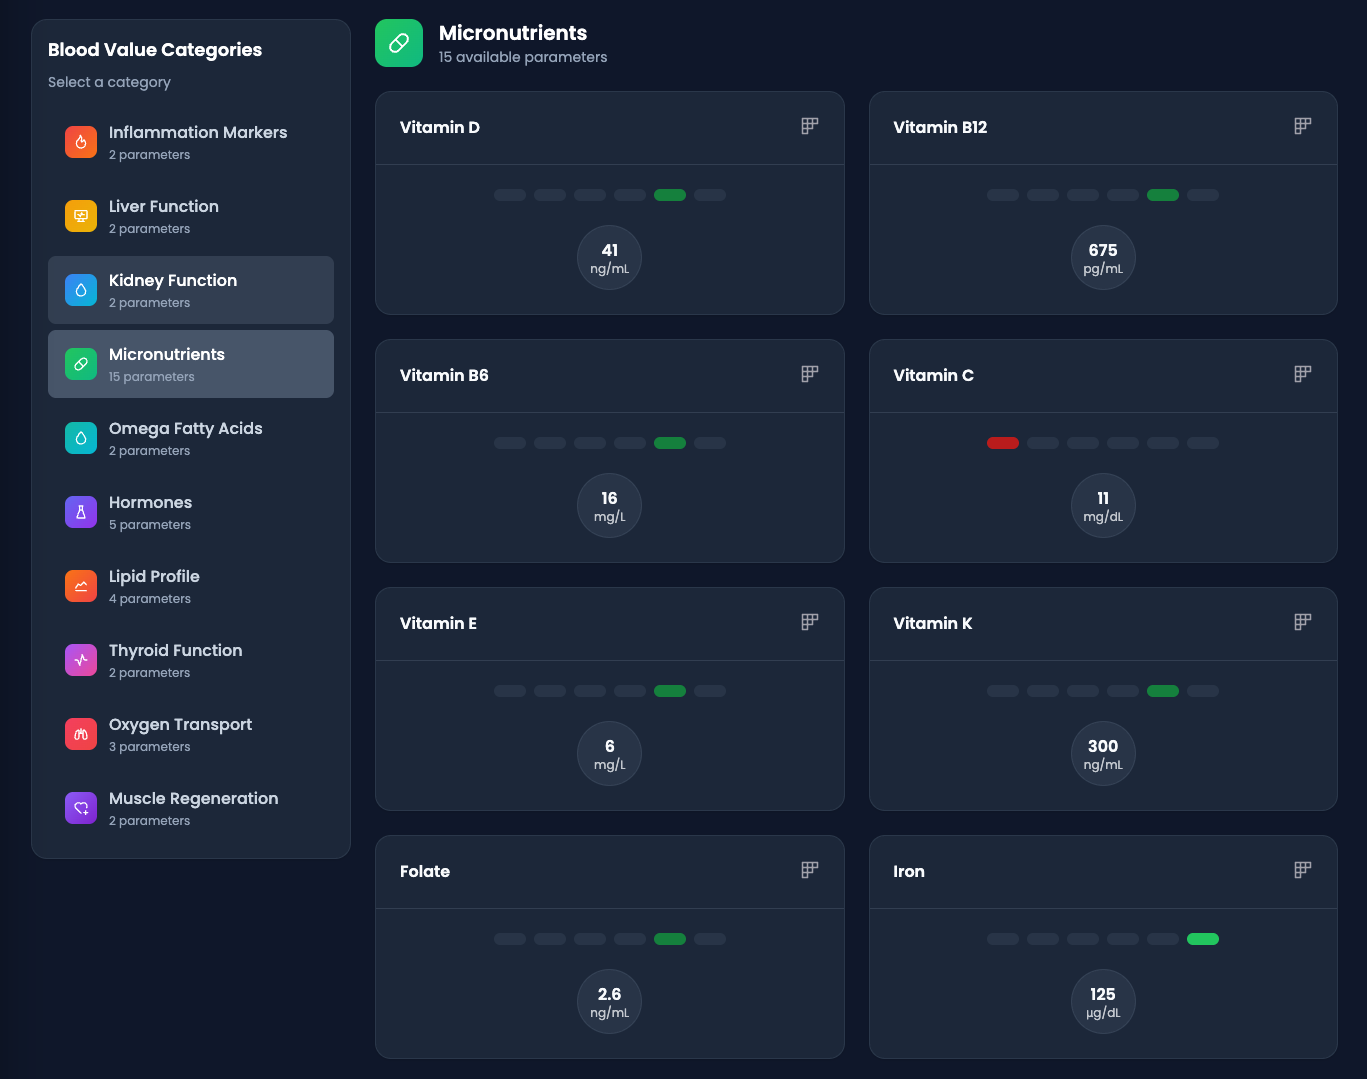Screen dimensions: 1367x1079
Task: Click the Folate card title
Action: pyautogui.click(x=425, y=871)
